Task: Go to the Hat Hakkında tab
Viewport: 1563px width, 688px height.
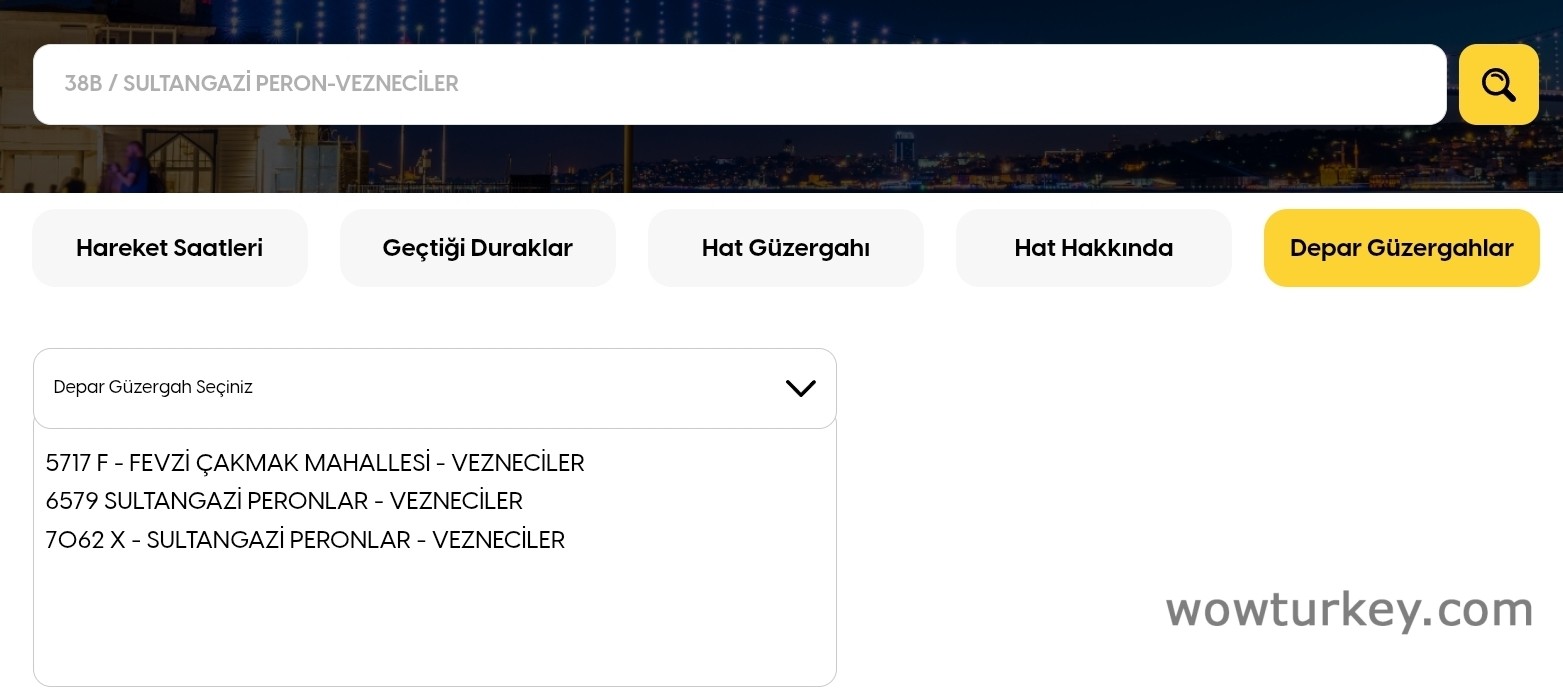Action: pos(1093,248)
